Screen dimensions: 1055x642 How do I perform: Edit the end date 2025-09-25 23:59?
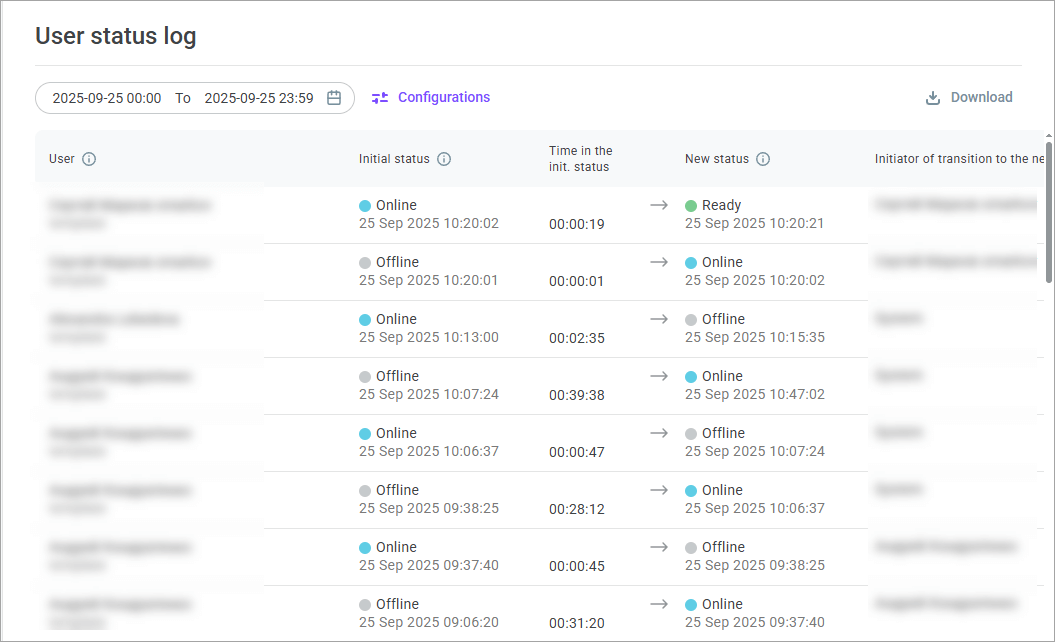coord(258,98)
